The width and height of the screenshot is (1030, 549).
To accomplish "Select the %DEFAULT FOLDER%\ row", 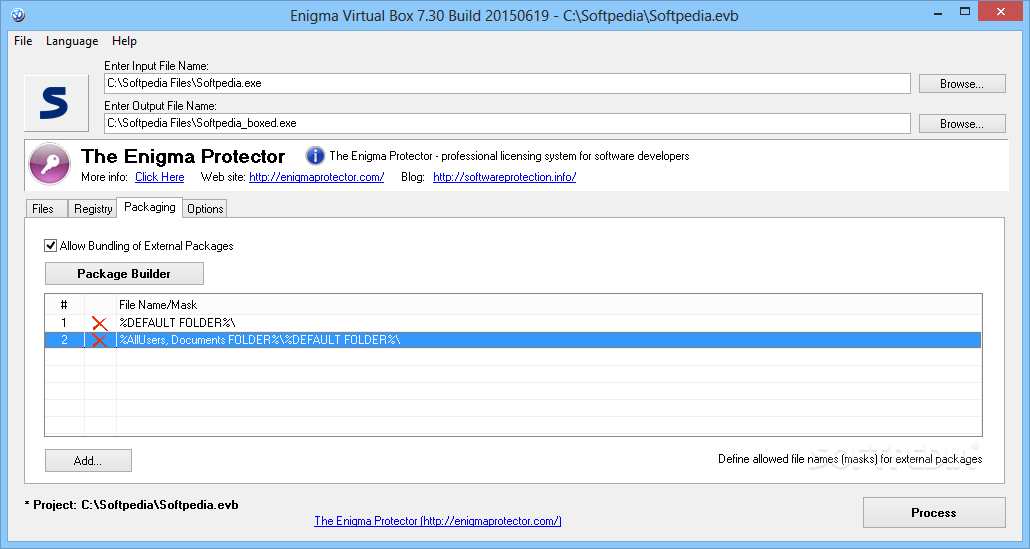I will pyautogui.click(x=513, y=322).
